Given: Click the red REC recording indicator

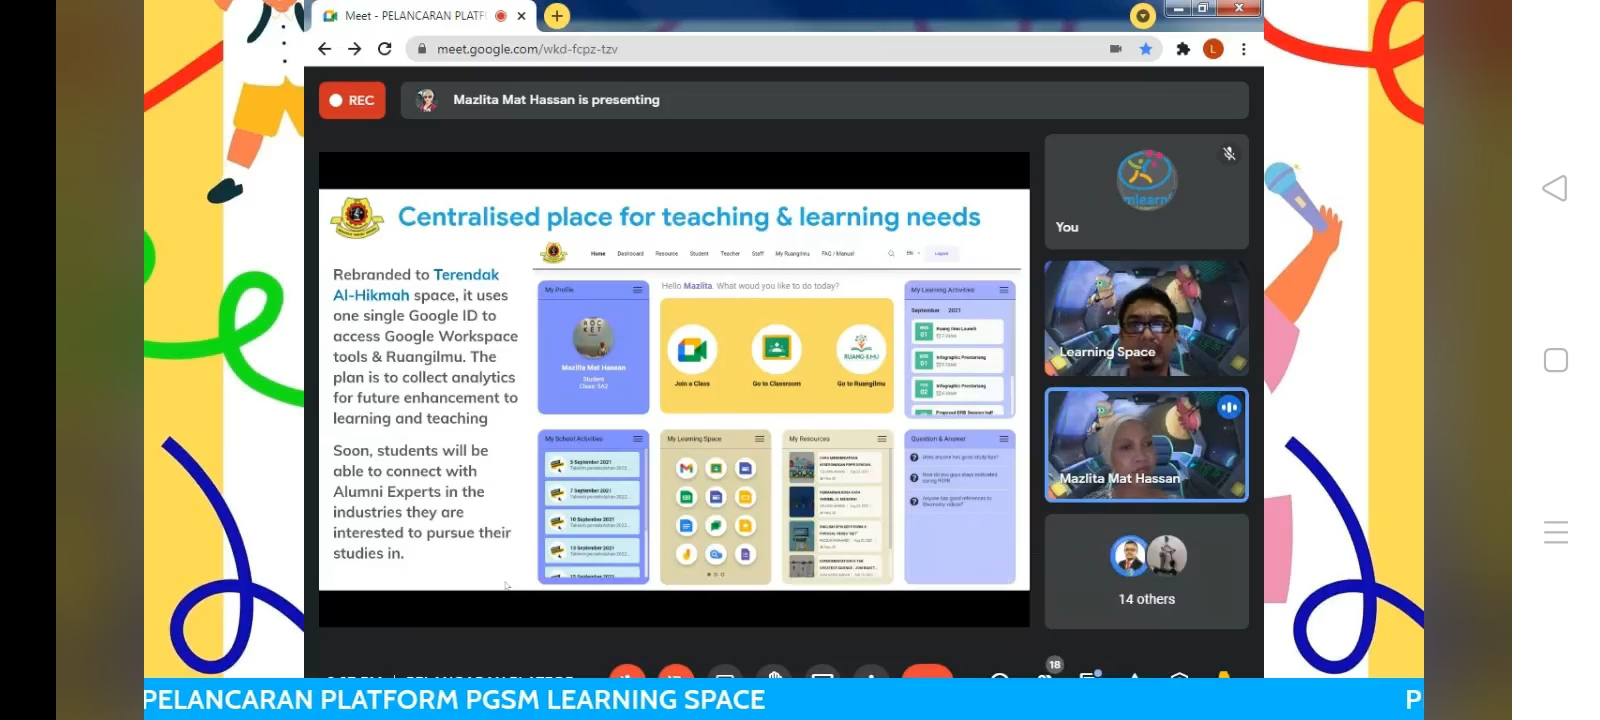Looking at the screenshot, I should 352,100.
